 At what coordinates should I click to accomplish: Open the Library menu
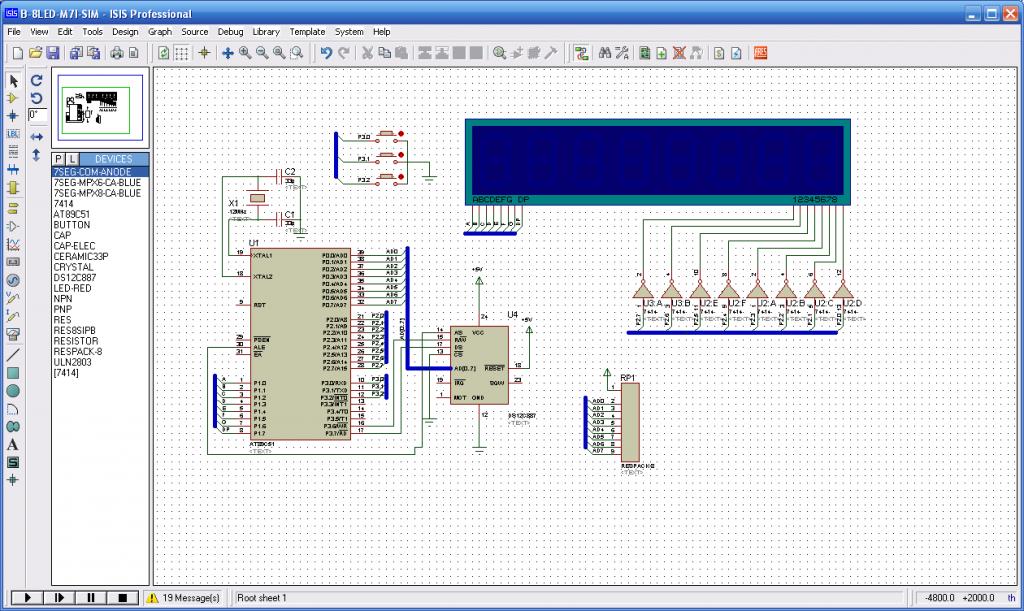point(266,32)
